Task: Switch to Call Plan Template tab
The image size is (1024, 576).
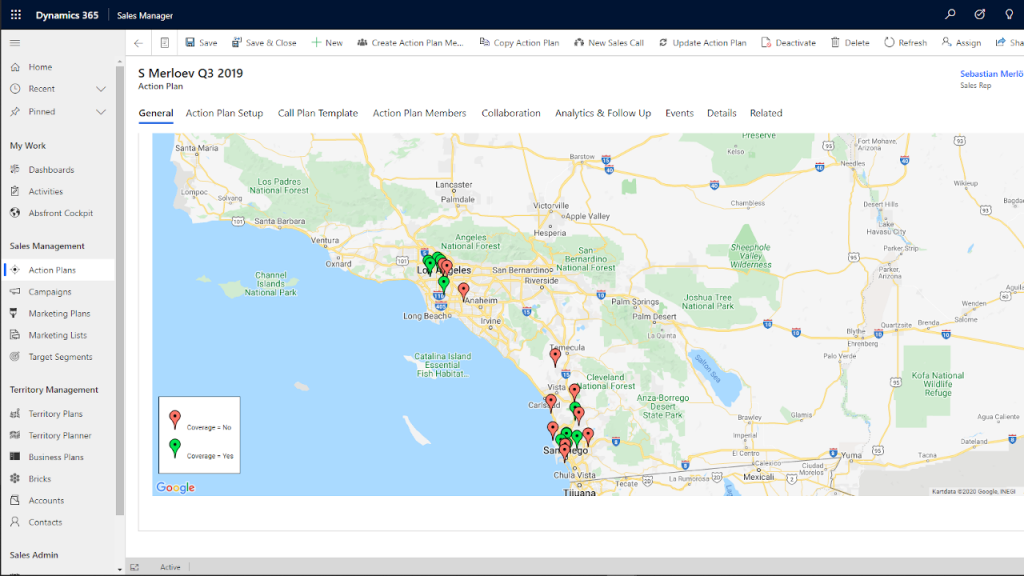Action: 318,113
